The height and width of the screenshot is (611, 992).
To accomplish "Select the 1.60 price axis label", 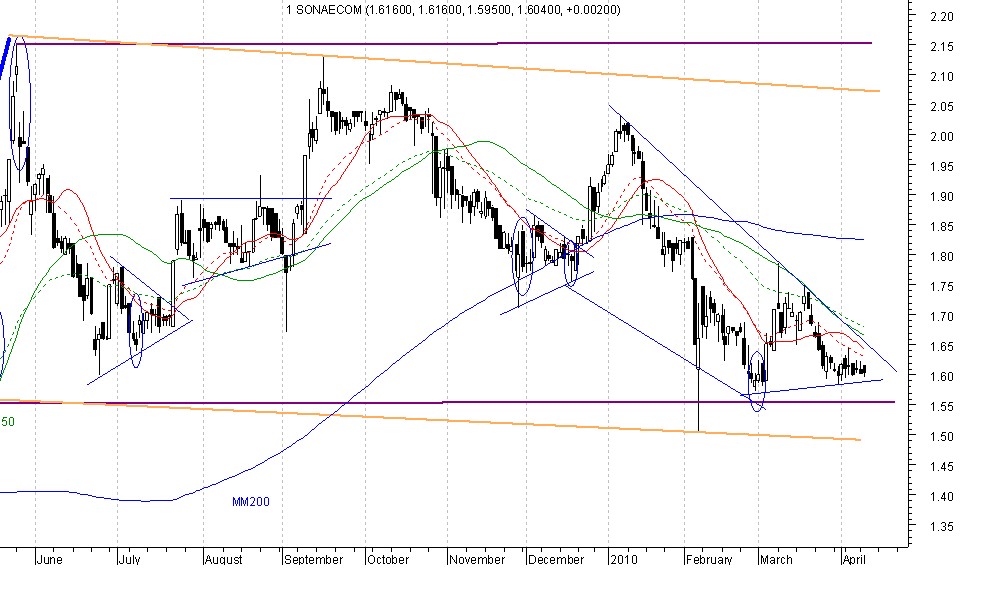I will point(941,376).
